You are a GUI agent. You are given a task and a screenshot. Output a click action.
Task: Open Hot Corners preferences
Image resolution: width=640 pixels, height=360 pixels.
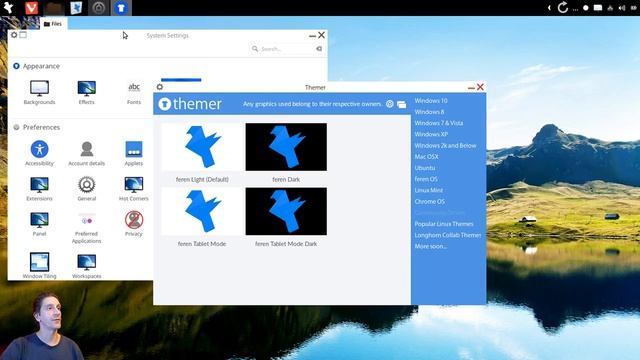[134, 189]
